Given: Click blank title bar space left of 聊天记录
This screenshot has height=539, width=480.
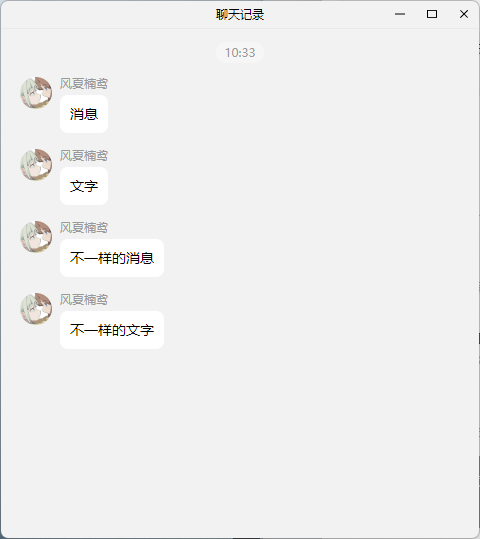Looking at the screenshot, I should (107, 14).
